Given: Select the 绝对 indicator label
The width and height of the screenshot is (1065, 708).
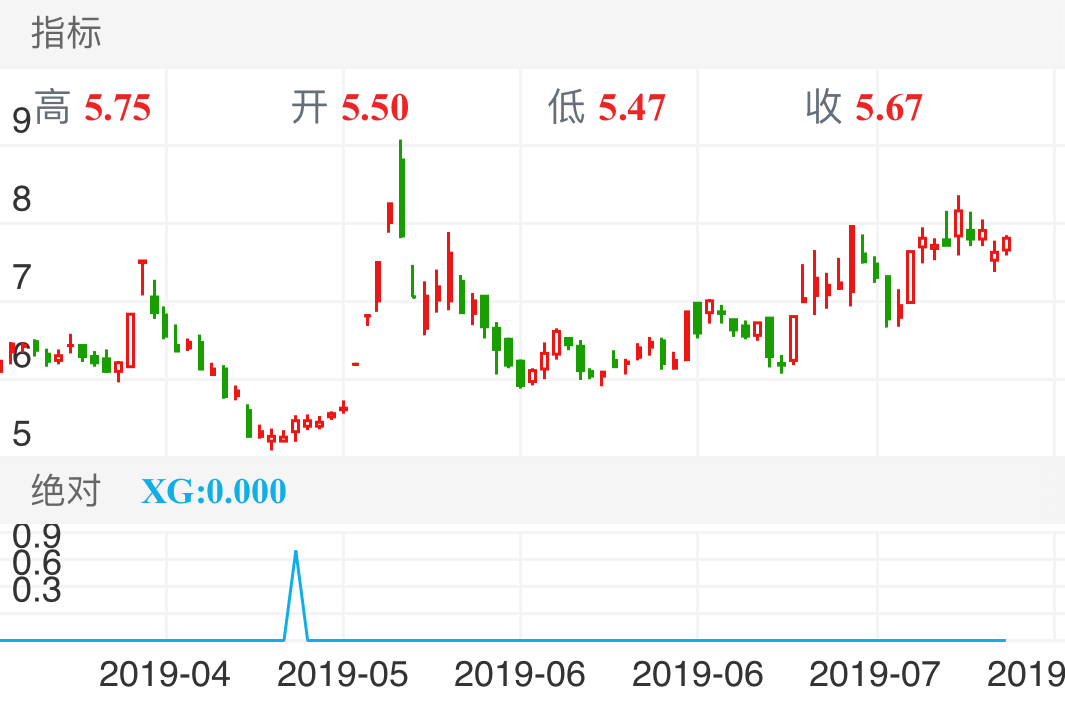Looking at the screenshot, I should [66, 491].
